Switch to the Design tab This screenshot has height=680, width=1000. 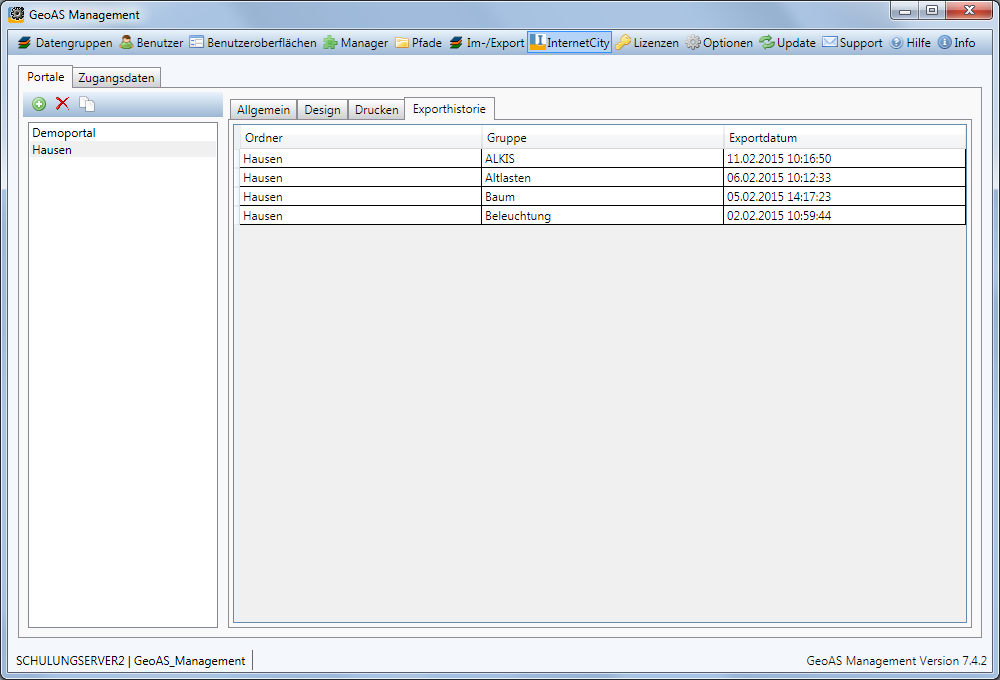(x=322, y=110)
